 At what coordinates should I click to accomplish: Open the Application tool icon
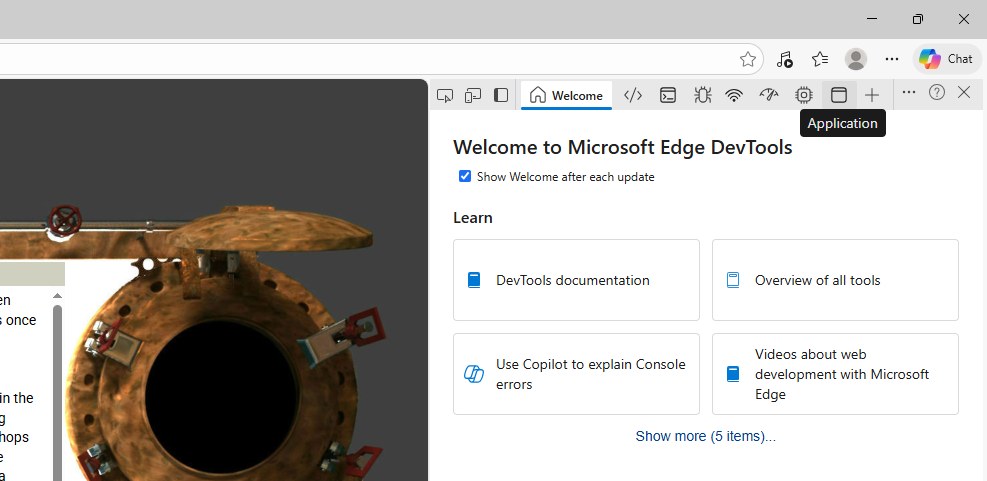click(x=839, y=95)
